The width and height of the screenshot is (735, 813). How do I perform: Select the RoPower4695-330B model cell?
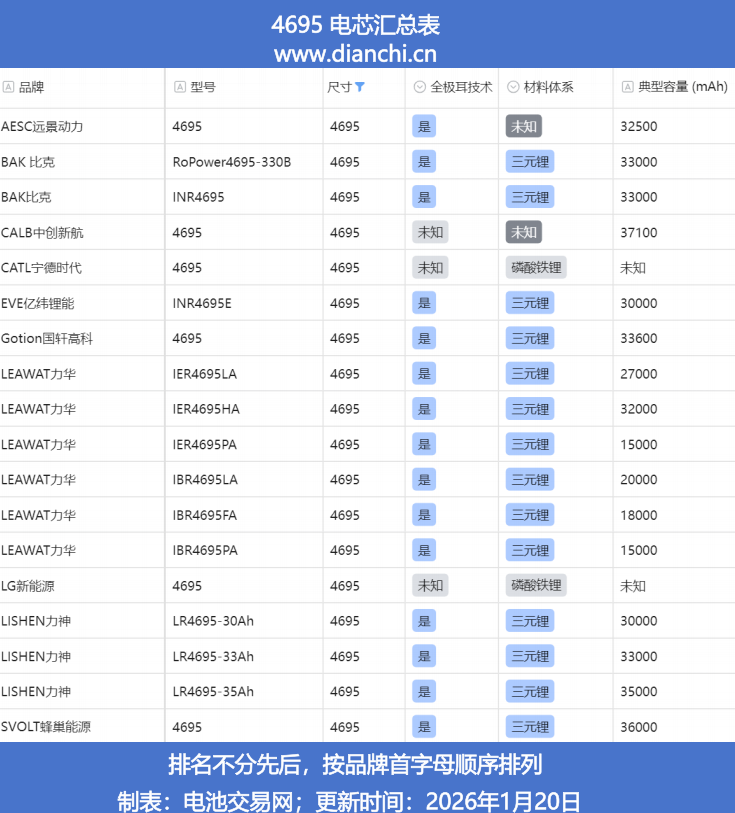[x=231, y=162]
